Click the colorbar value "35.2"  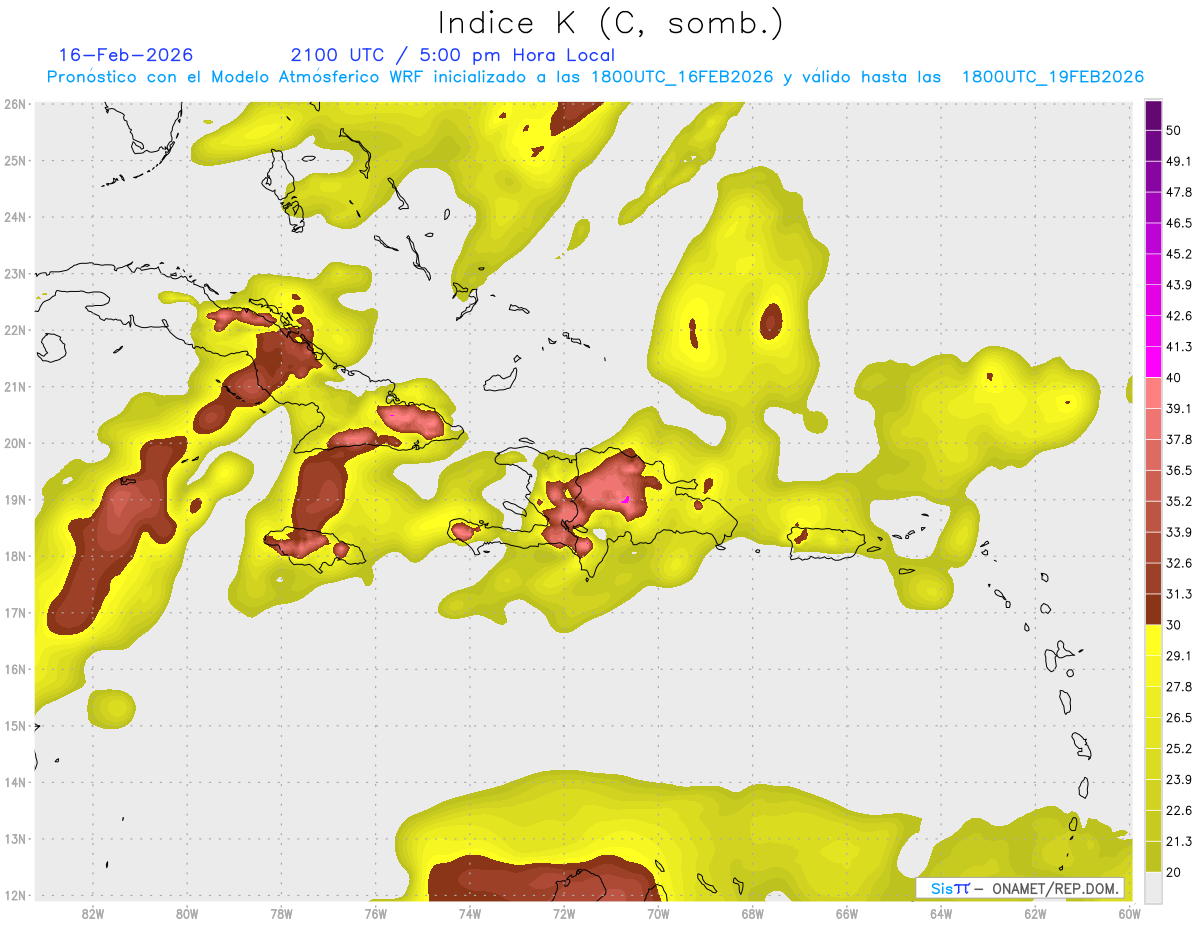click(x=1178, y=501)
